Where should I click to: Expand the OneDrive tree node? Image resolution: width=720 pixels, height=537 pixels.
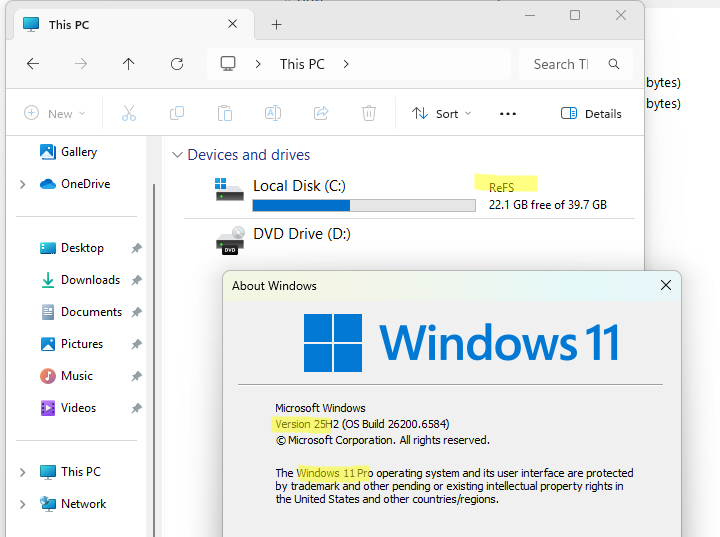click(x=22, y=184)
